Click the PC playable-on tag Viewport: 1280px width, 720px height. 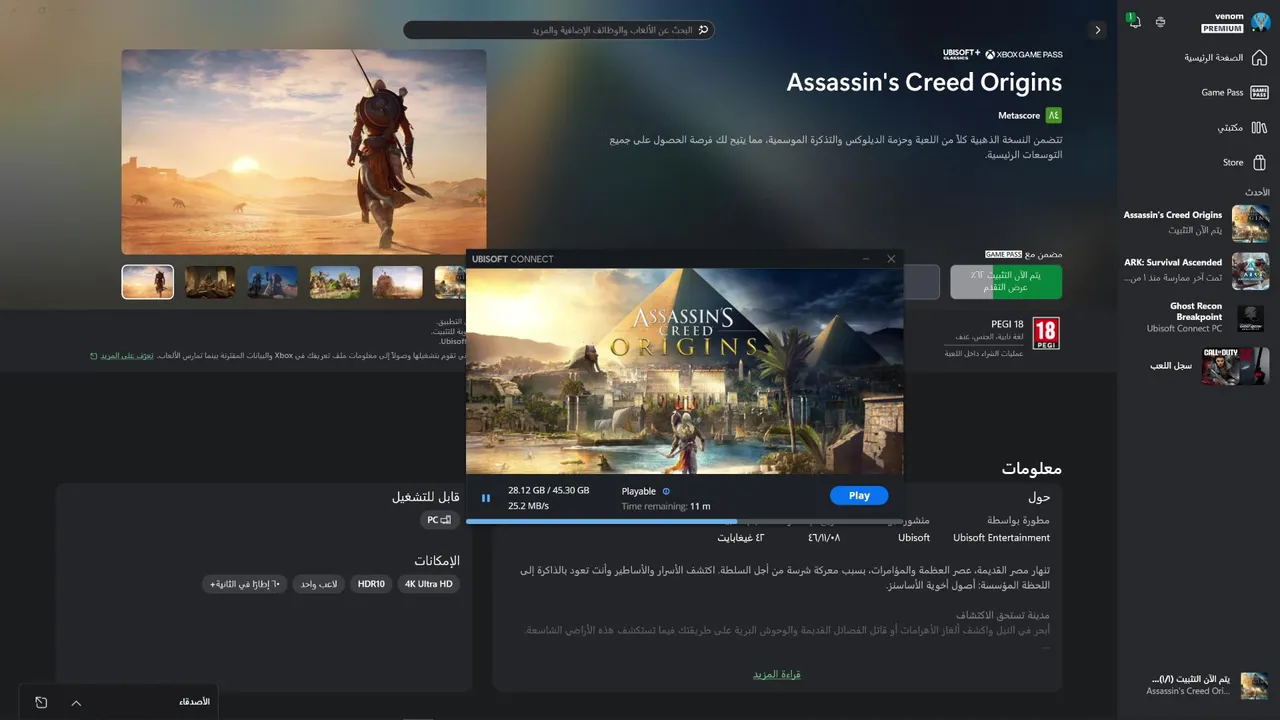440,520
